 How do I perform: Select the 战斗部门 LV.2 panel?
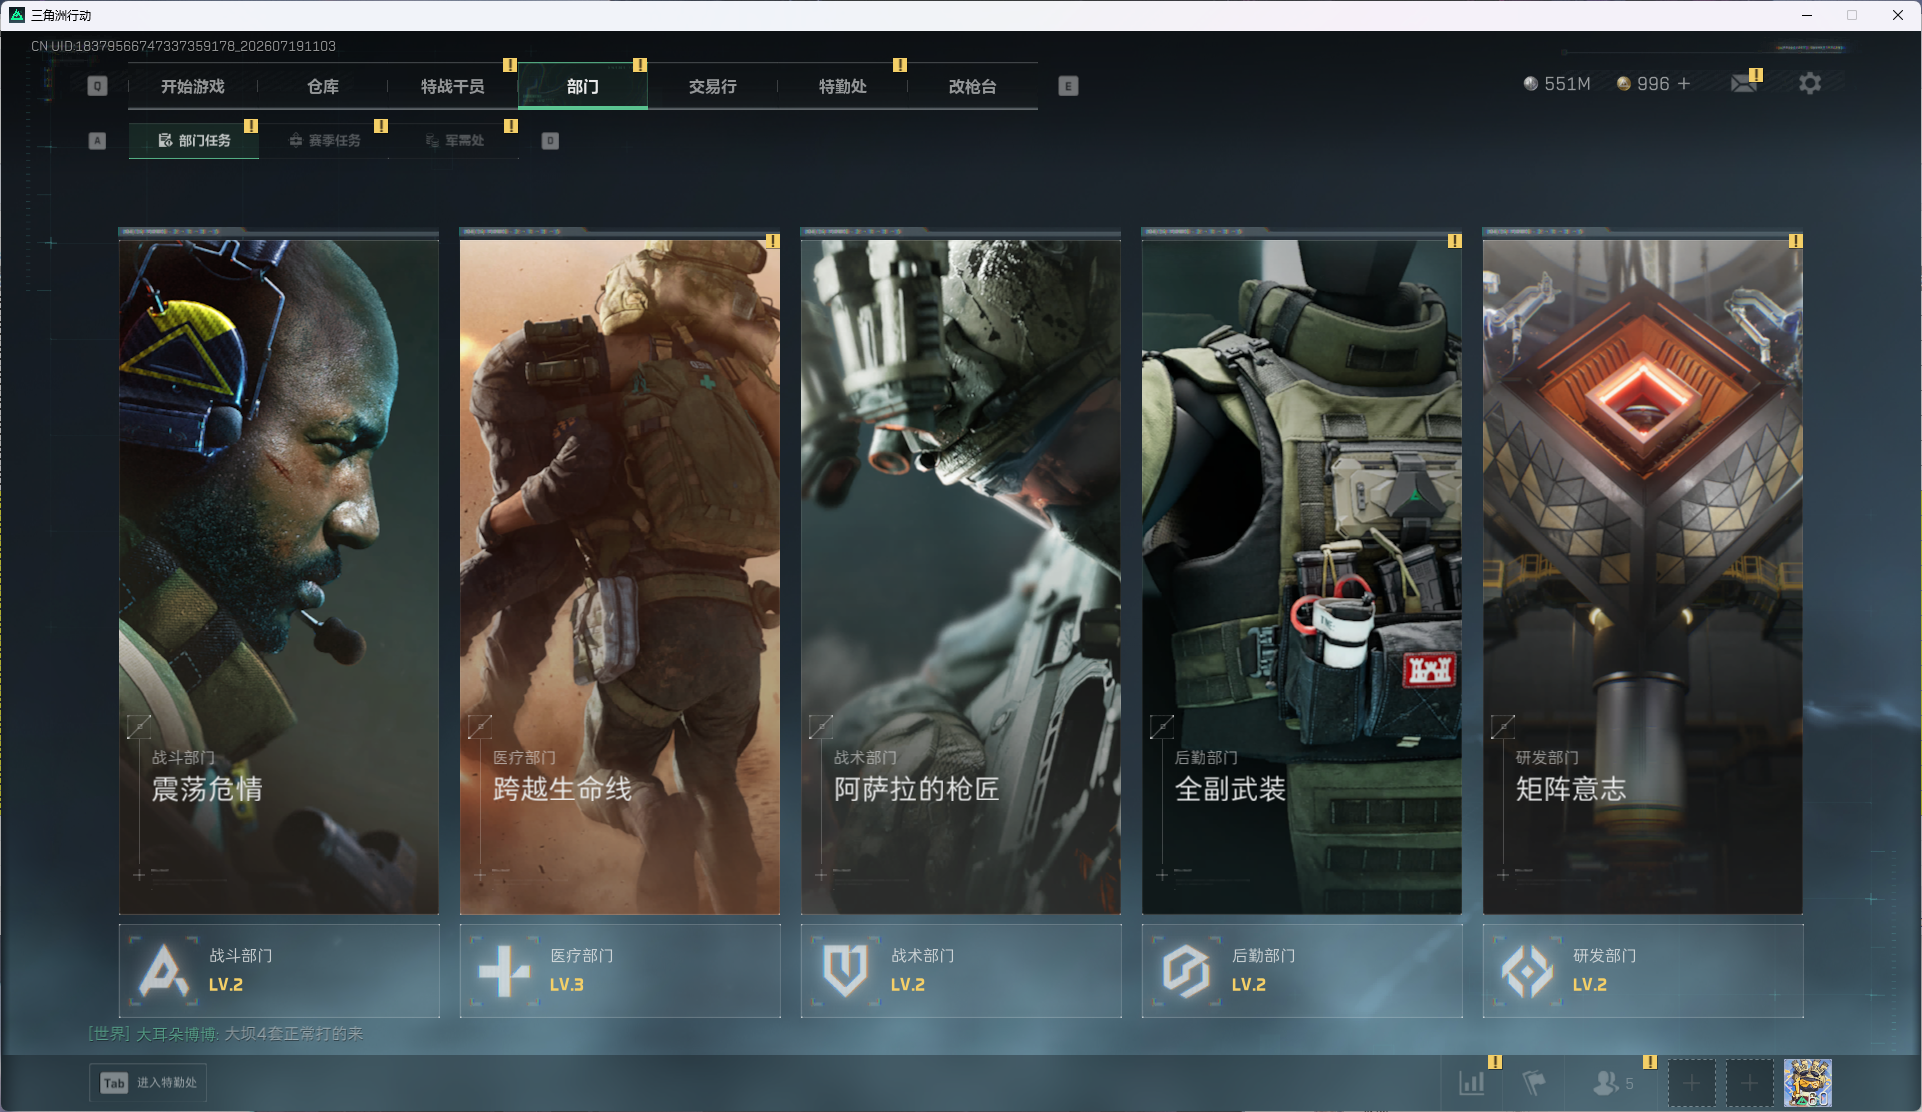click(279, 971)
